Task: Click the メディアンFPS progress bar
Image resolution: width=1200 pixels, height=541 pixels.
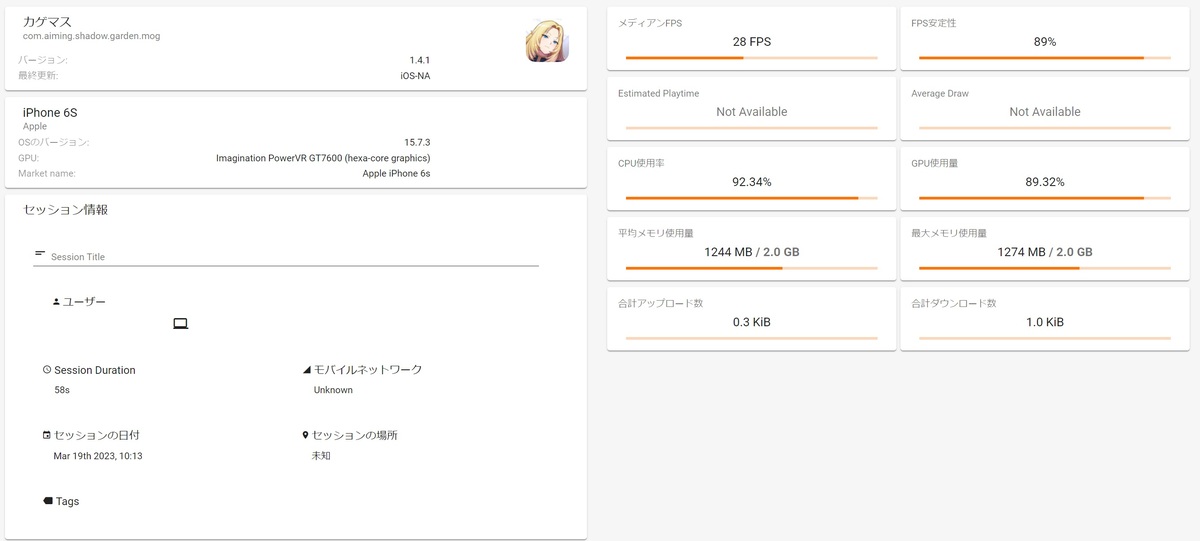Action: 751,58
